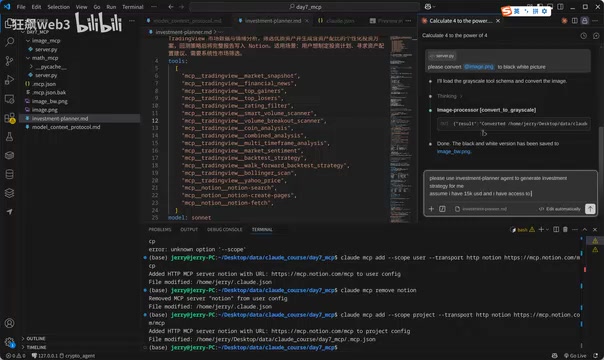Image resolution: width=604 pixels, height=360 pixels.
Task: Open the Edit menu
Action: (36, 7)
